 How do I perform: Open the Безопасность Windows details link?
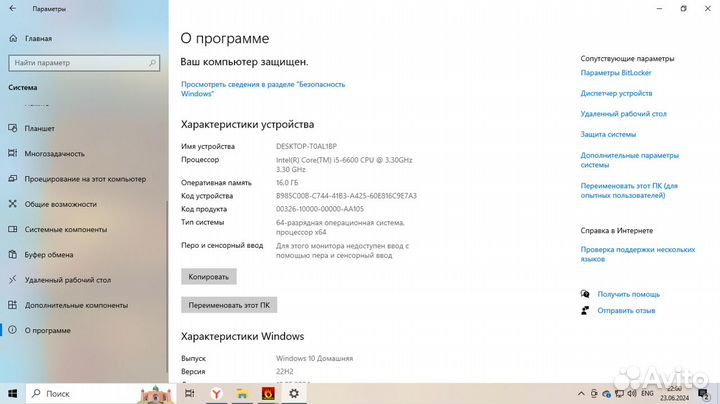(x=263, y=89)
